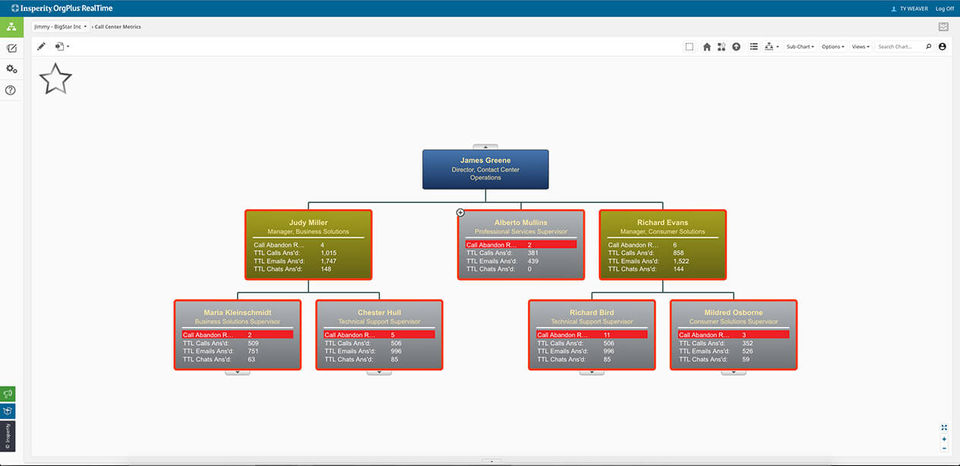This screenshot has width=960, height=466.
Task: Click Richard Evans' TTL Emails value 1,522
Action: (x=683, y=261)
